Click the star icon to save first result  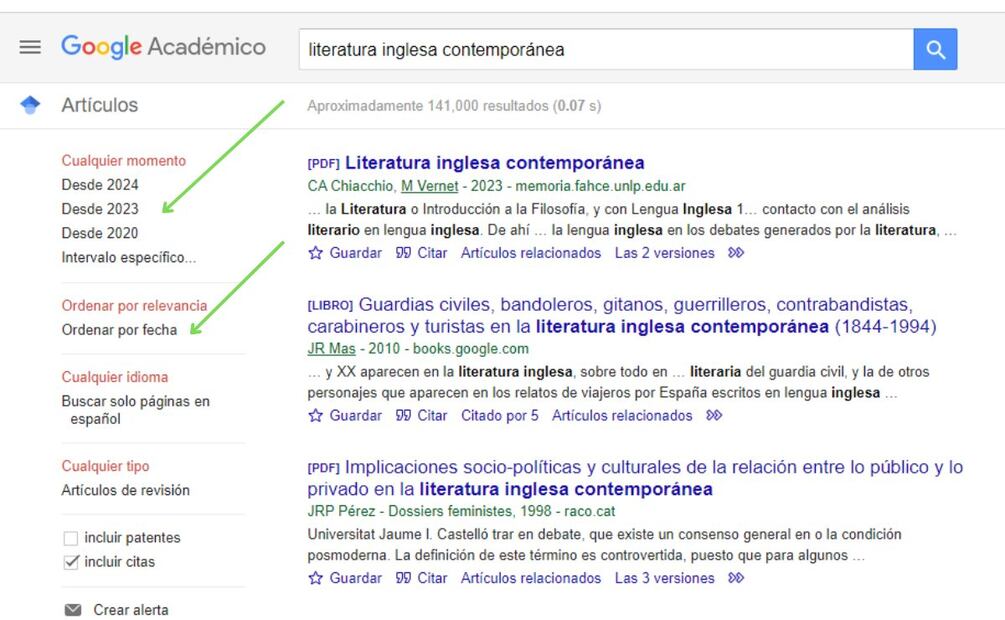coord(316,253)
